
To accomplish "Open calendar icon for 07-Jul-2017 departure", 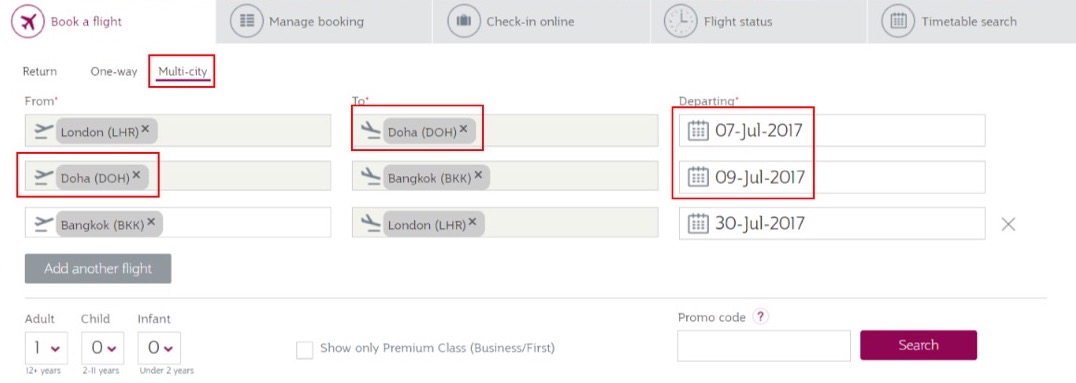I will coord(698,130).
